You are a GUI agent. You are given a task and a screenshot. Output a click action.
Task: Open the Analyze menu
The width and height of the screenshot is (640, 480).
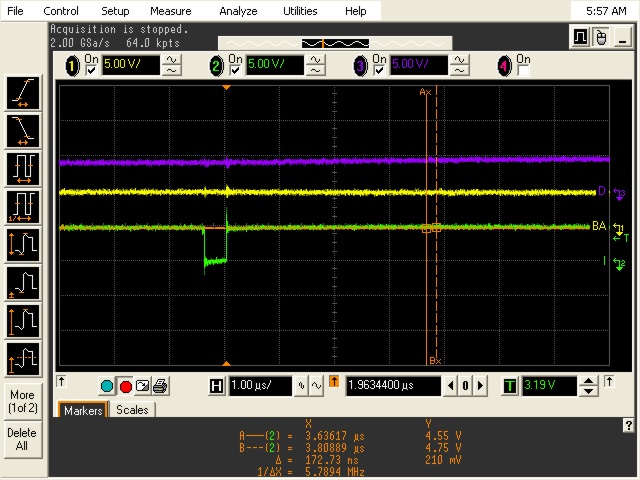(x=238, y=11)
